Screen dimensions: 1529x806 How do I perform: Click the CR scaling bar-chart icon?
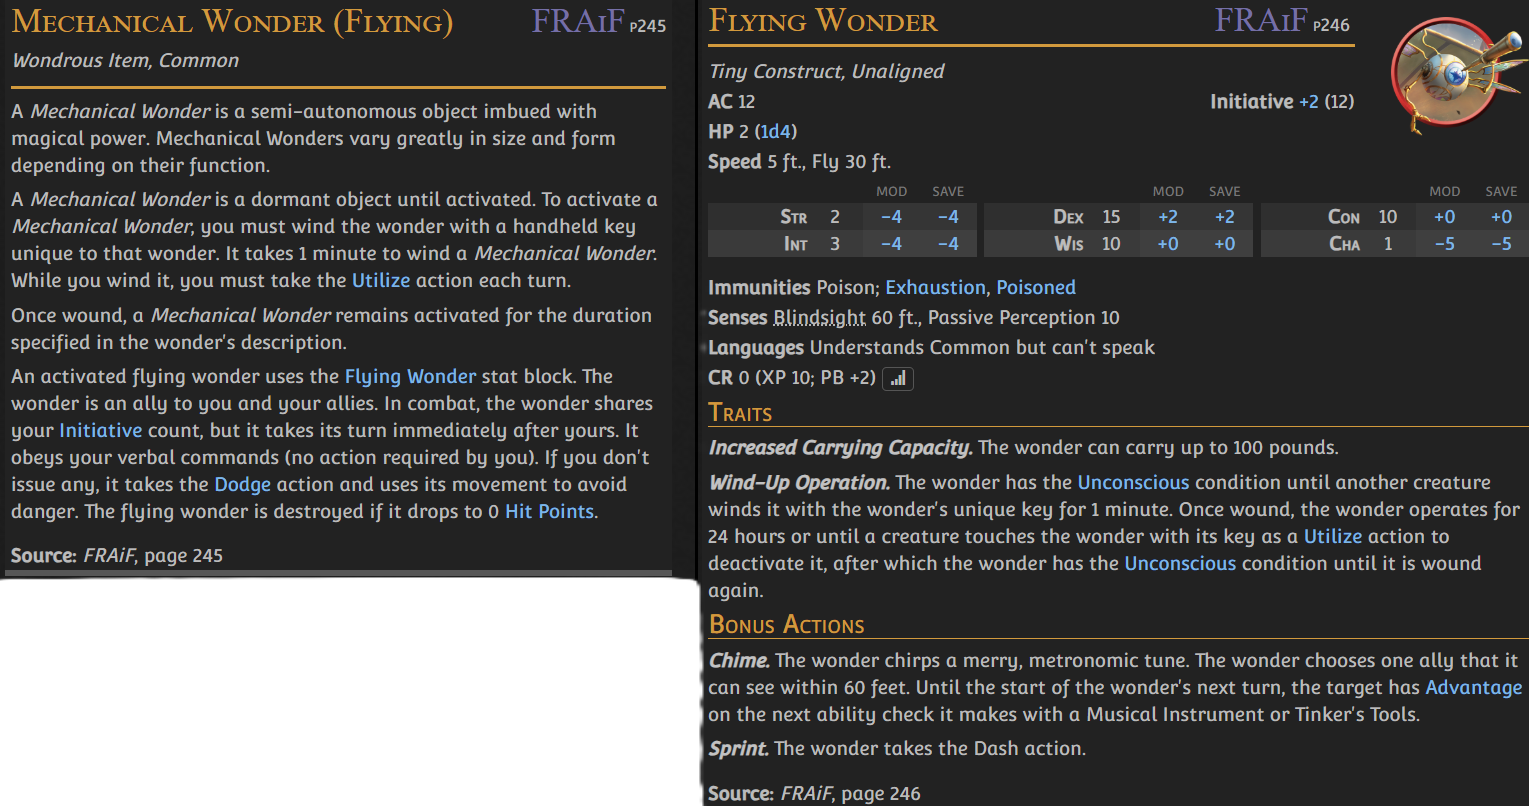click(898, 378)
